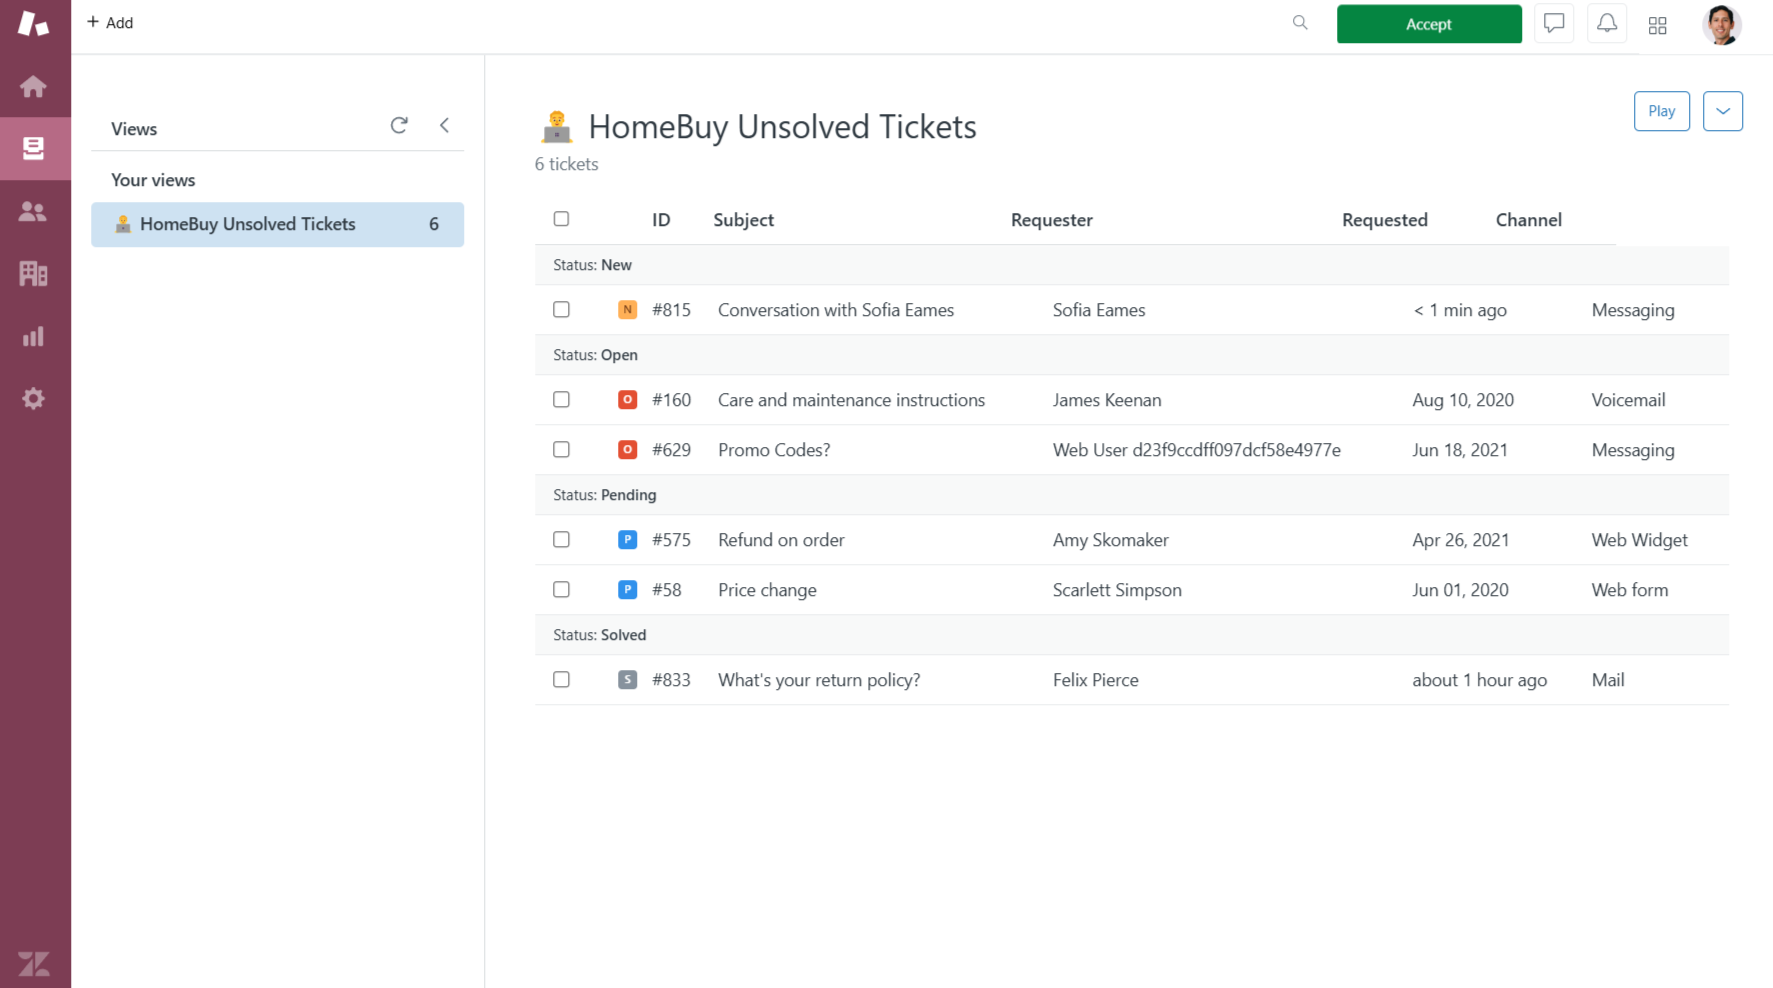The width and height of the screenshot is (1773, 988).
Task: Click ticket ID #815
Action: pyautogui.click(x=671, y=310)
